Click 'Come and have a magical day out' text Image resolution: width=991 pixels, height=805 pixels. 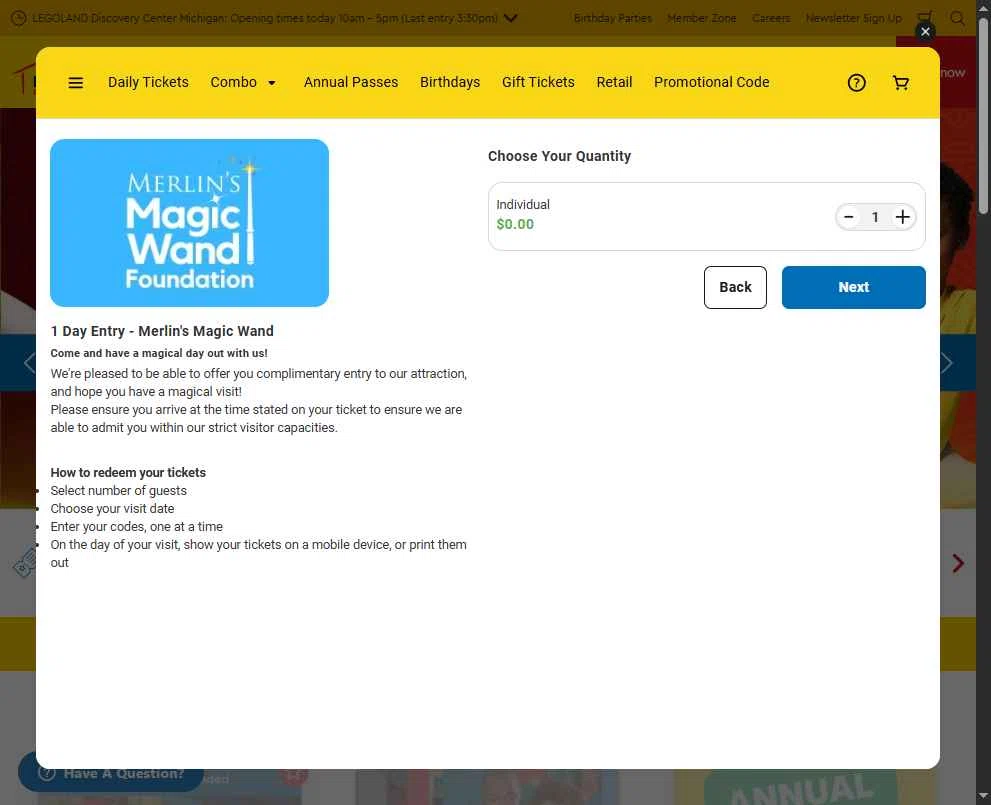pyautogui.click(x=159, y=353)
